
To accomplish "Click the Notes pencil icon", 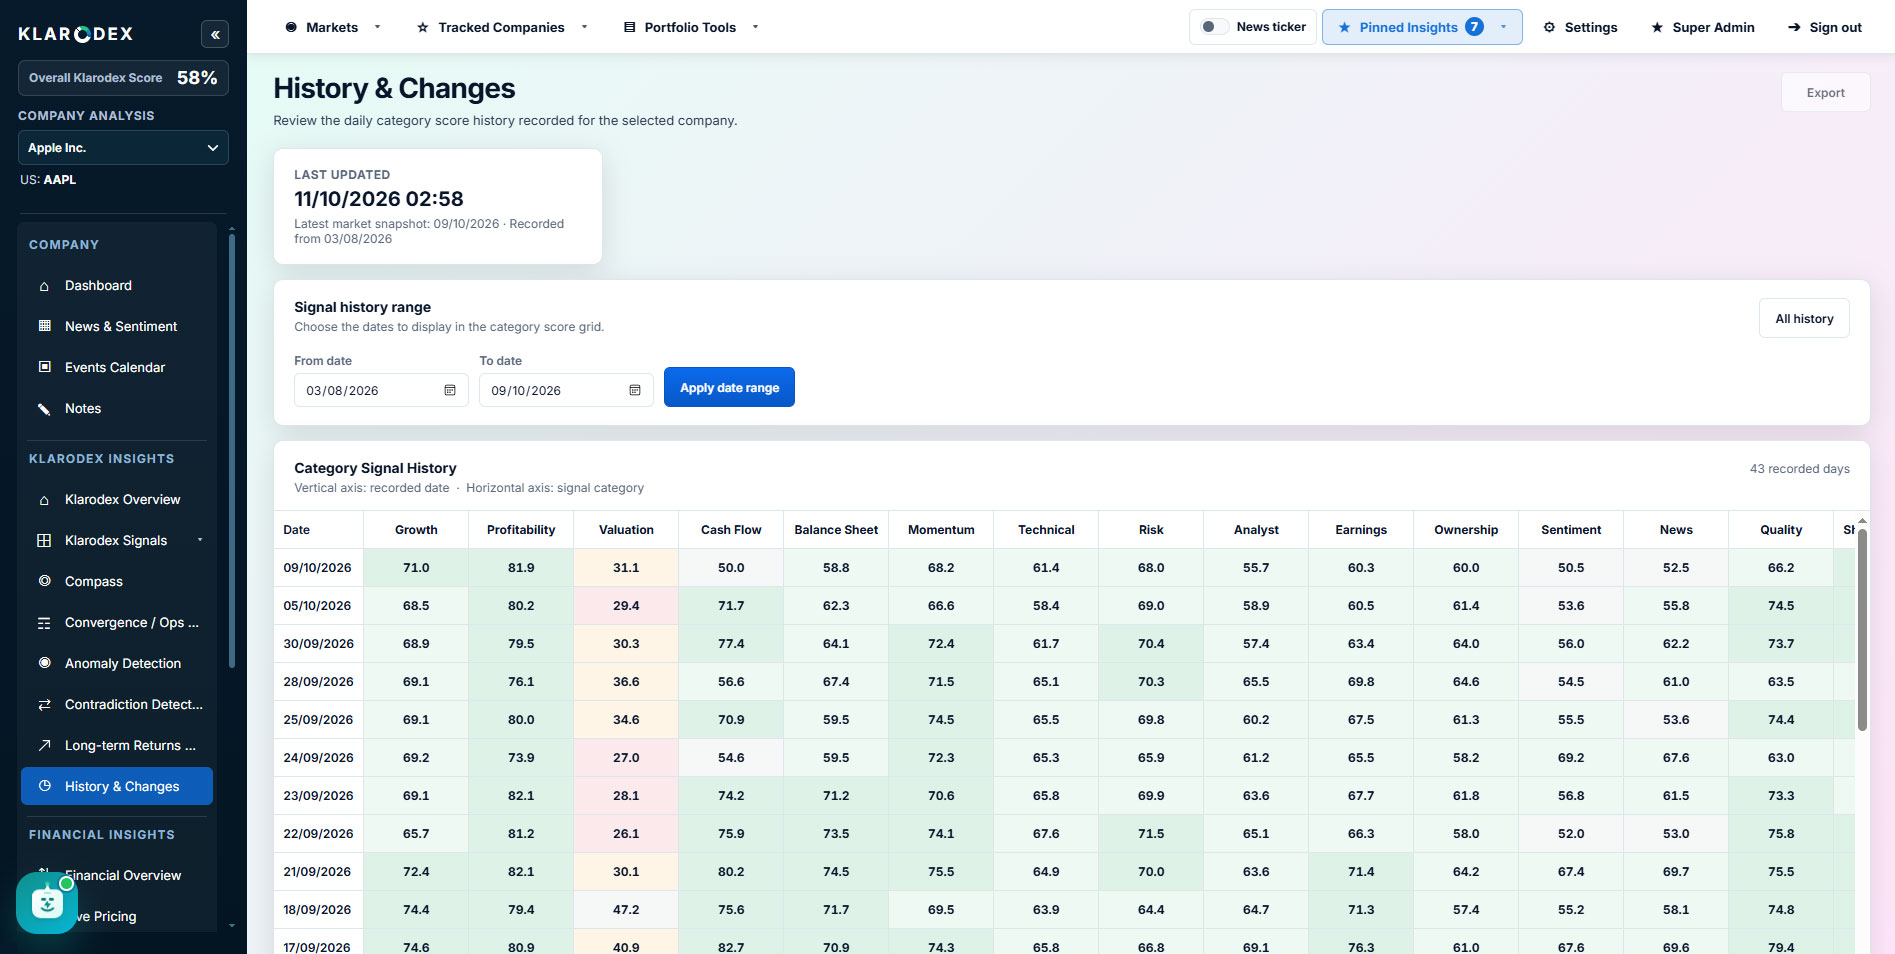I will click(44, 408).
